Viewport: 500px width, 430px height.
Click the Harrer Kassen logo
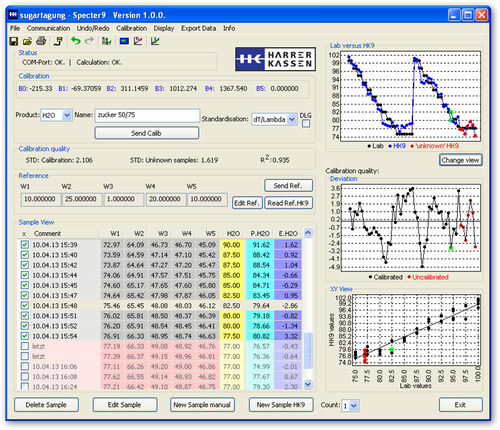pyautogui.click(x=275, y=59)
